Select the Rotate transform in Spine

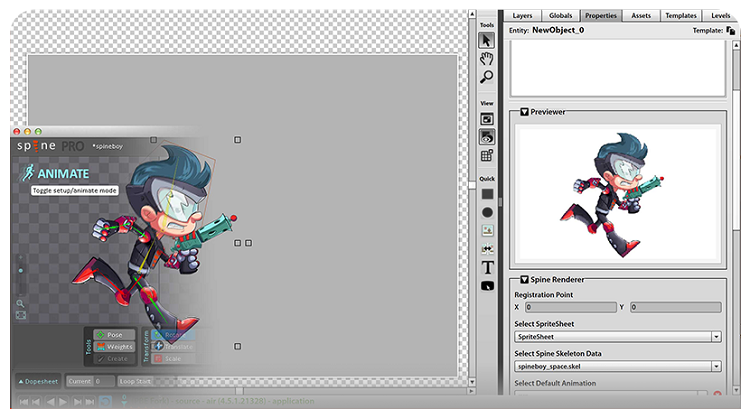tap(173, 335)
